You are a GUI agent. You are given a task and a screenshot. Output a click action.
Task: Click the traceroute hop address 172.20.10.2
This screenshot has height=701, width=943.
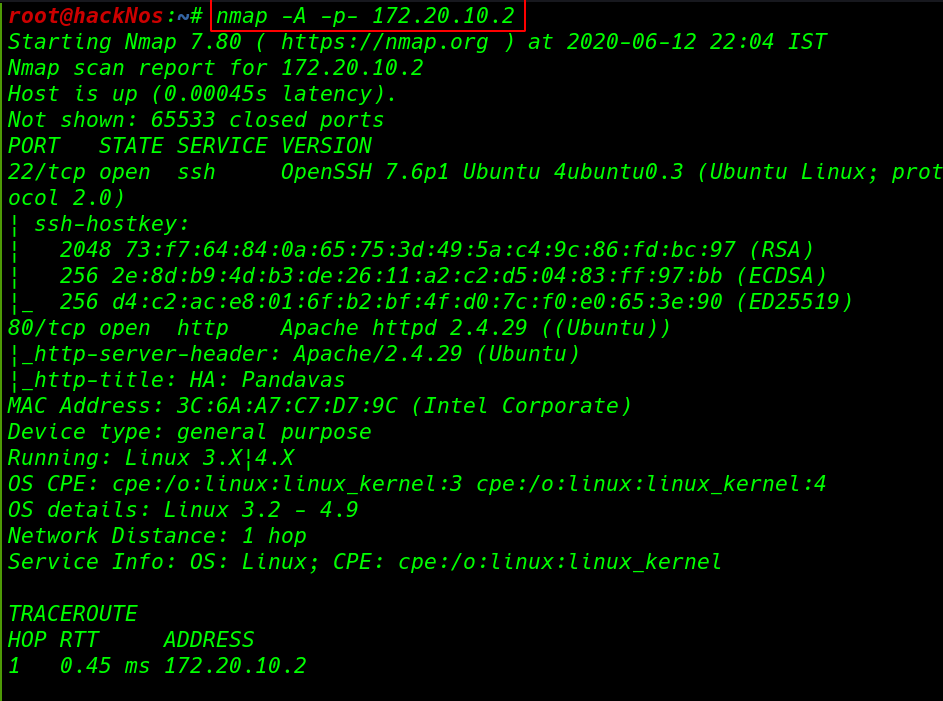235,666
